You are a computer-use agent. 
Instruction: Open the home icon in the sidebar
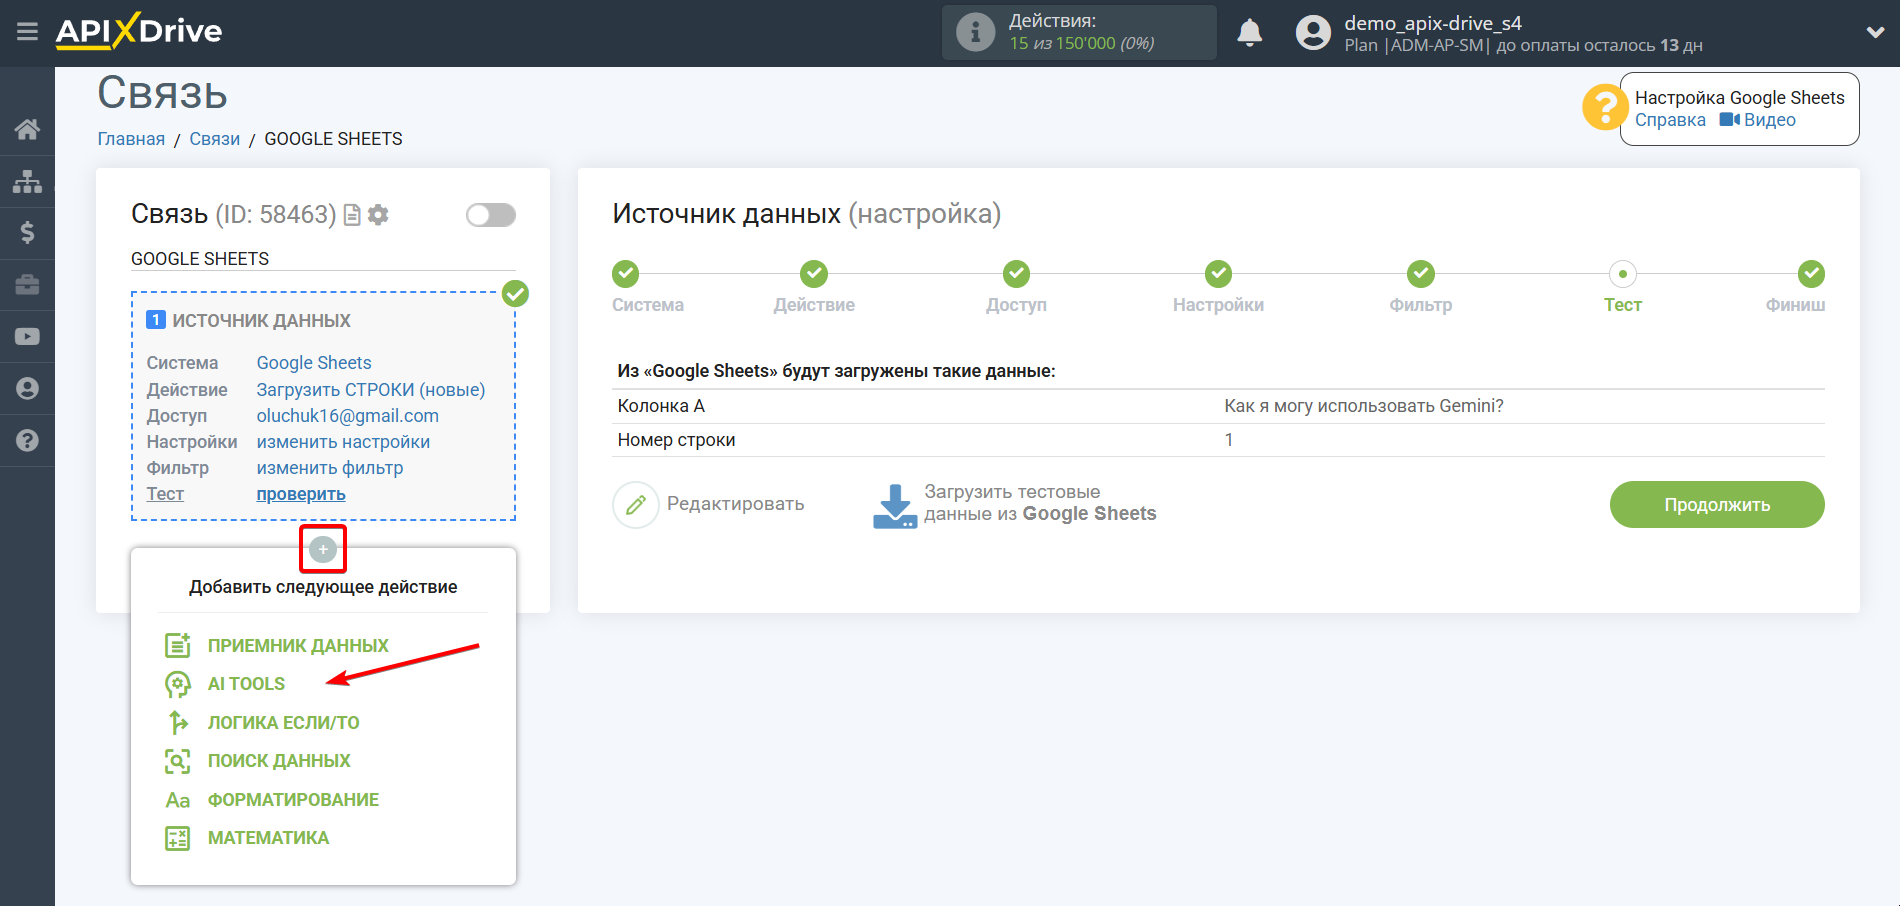coord(27,129)
